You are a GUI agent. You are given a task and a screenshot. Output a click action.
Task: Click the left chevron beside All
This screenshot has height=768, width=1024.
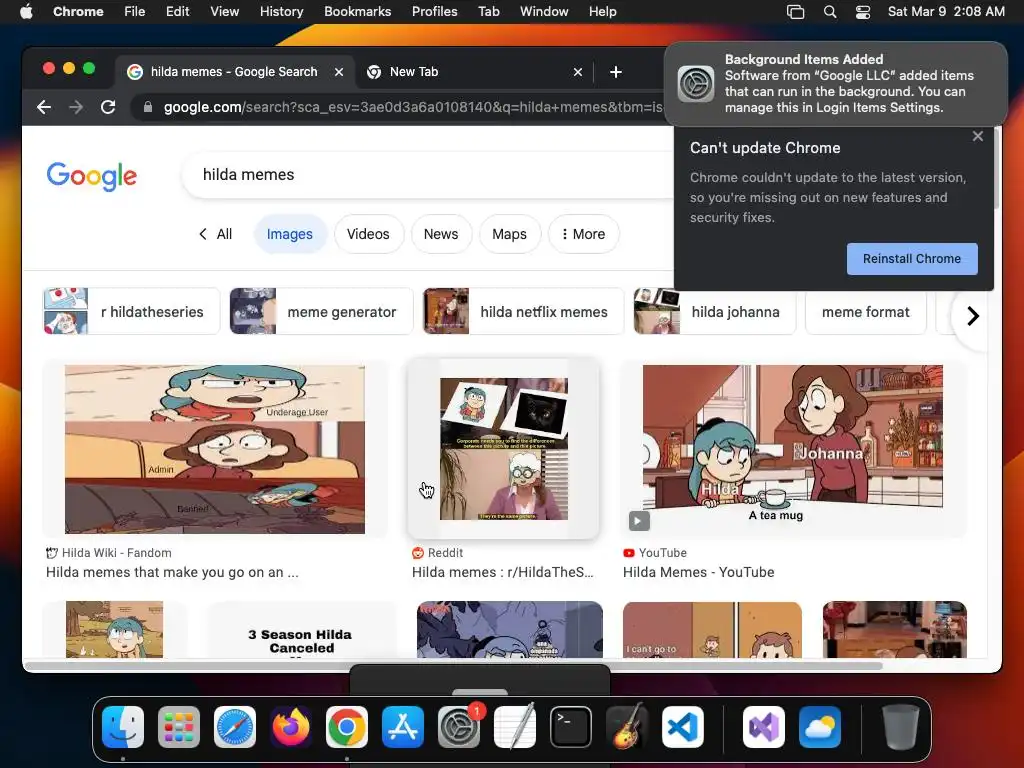pyautogui.click(x=202, y=234)
